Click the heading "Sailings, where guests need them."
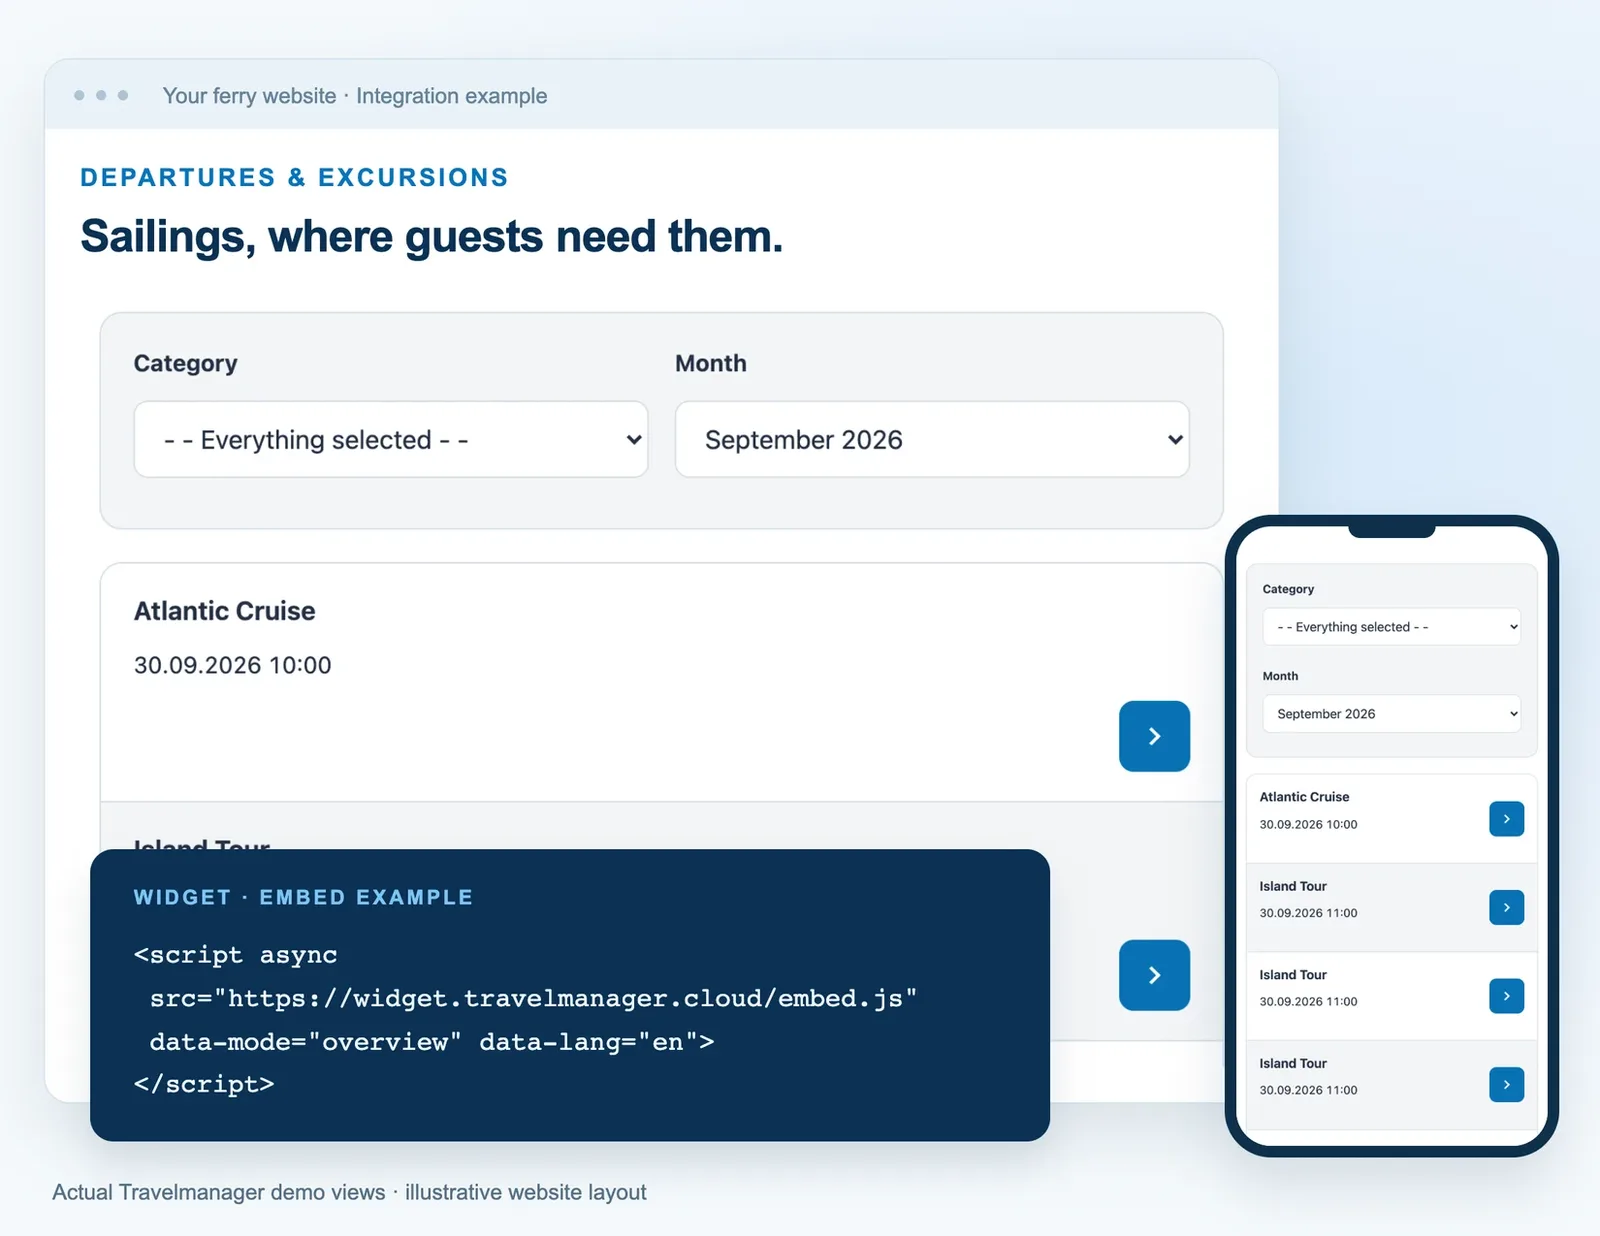 [431, 237]
